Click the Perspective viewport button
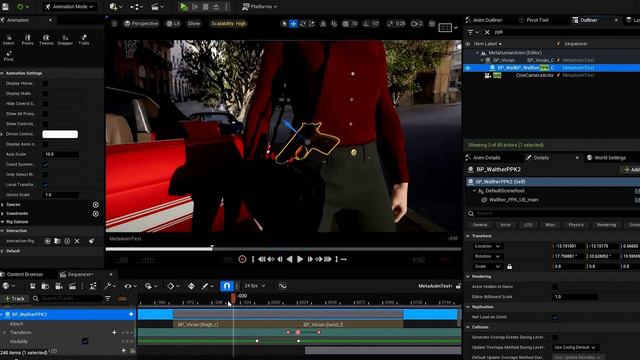The height and width of the screenshot is (360, 640). (141, 24)
